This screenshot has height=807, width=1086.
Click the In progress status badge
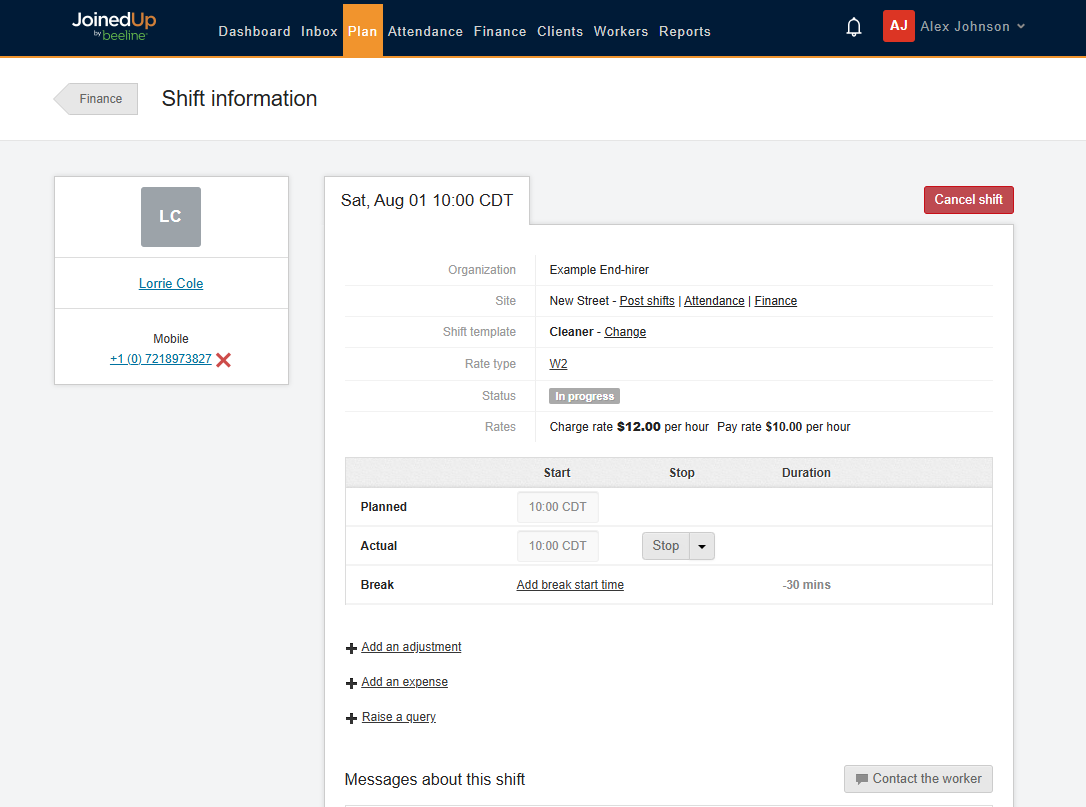click(x=585, y=396)
